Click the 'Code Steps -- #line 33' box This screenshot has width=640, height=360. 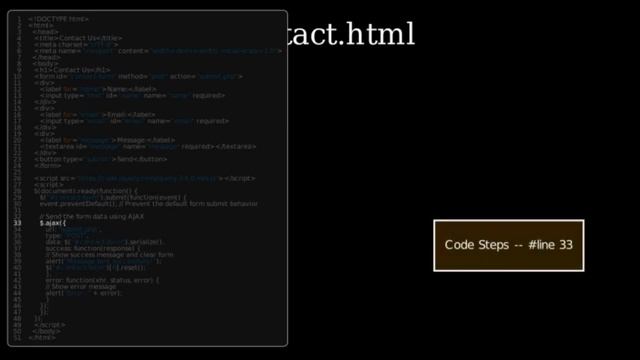(x=509, y=245)
